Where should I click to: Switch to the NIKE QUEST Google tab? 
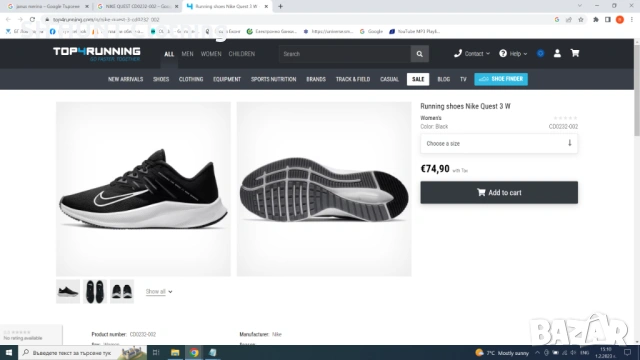point(137,6)
